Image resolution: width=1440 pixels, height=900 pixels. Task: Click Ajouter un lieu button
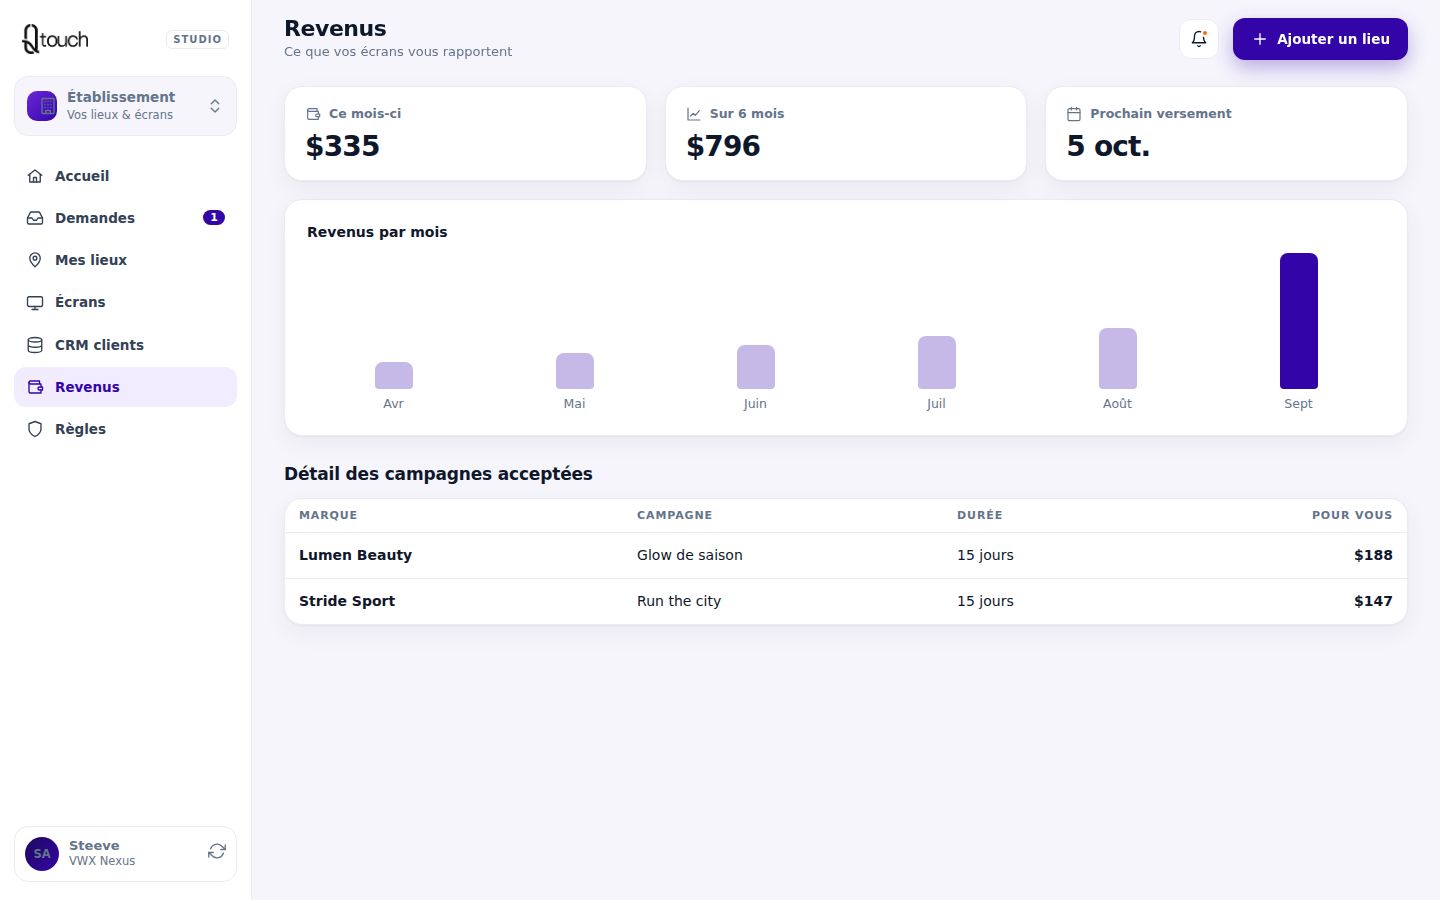1320,39
